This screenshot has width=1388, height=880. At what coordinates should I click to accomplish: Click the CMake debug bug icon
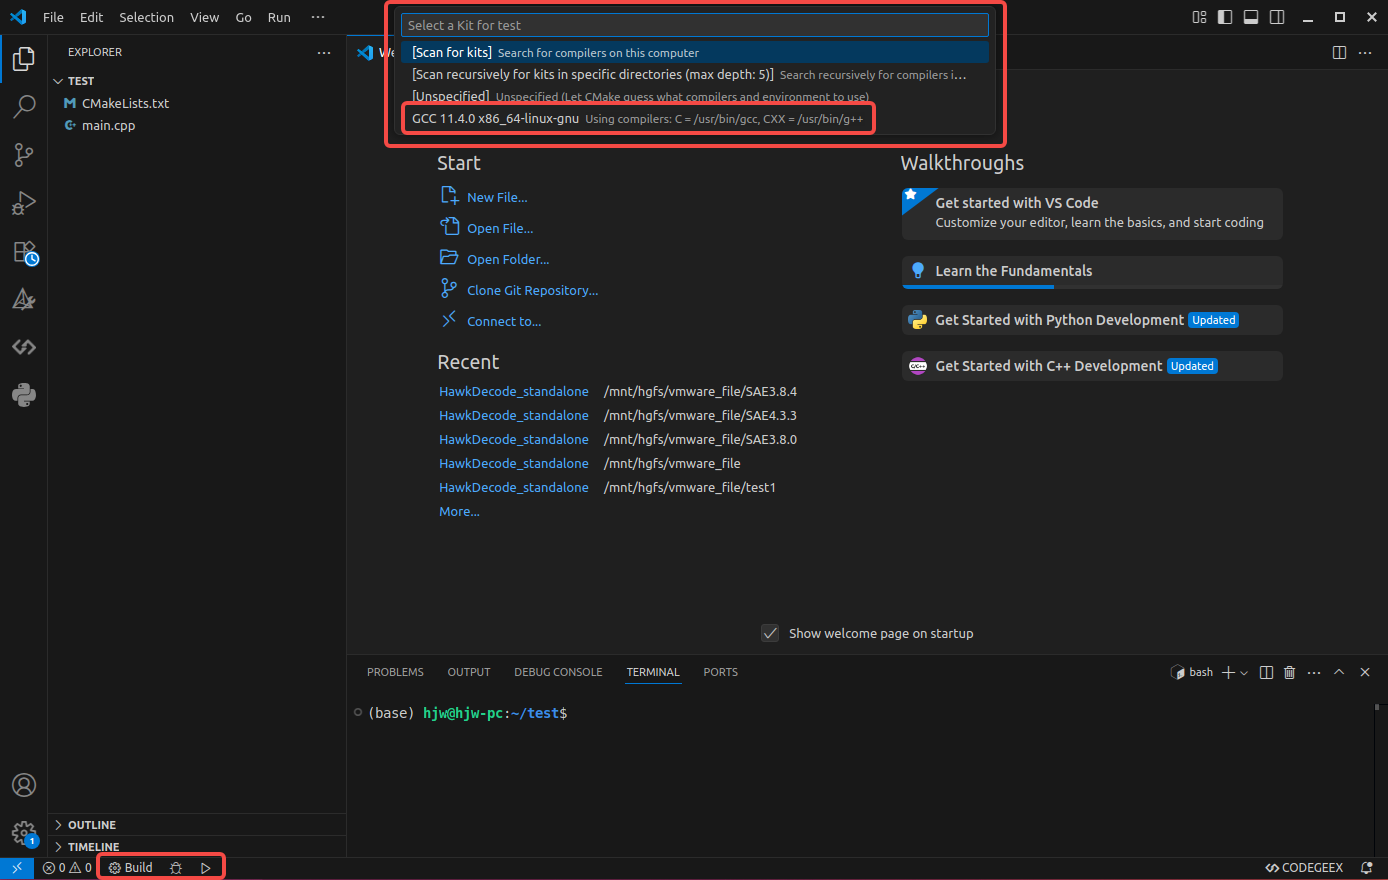pos(176,868)
